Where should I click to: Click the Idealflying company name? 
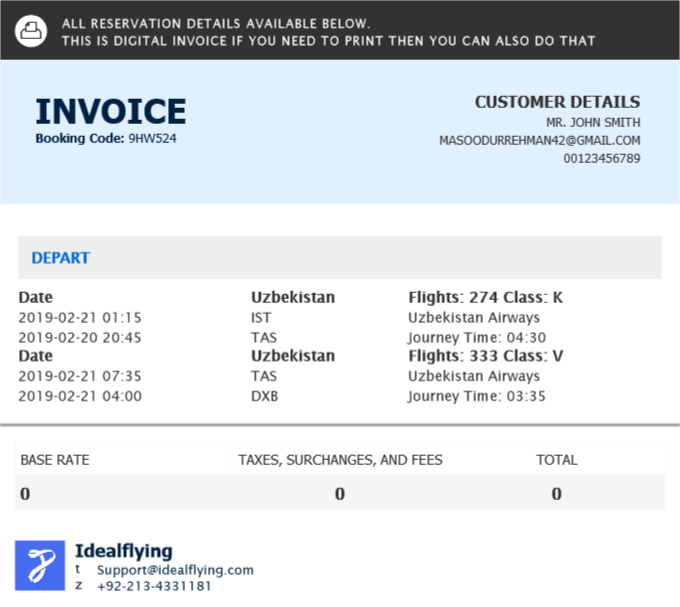123,551
